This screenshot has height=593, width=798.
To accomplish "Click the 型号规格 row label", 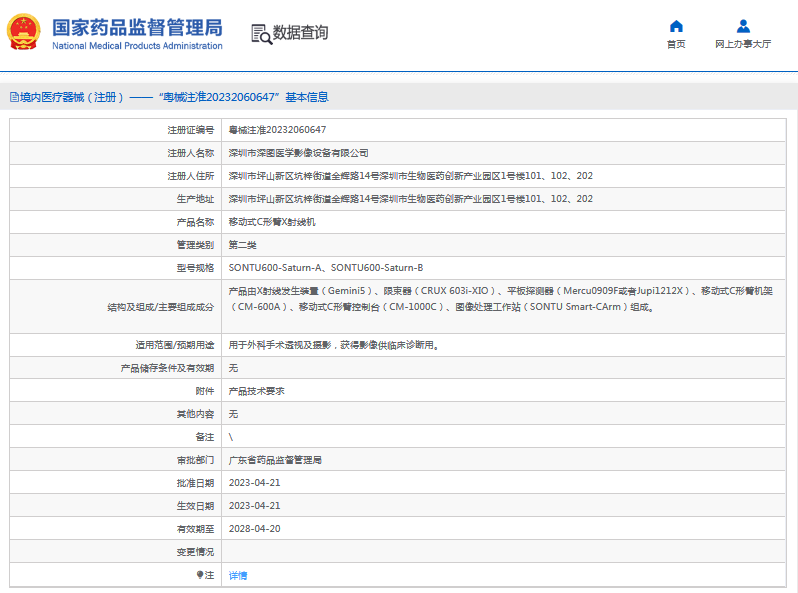I will [195, 268].
